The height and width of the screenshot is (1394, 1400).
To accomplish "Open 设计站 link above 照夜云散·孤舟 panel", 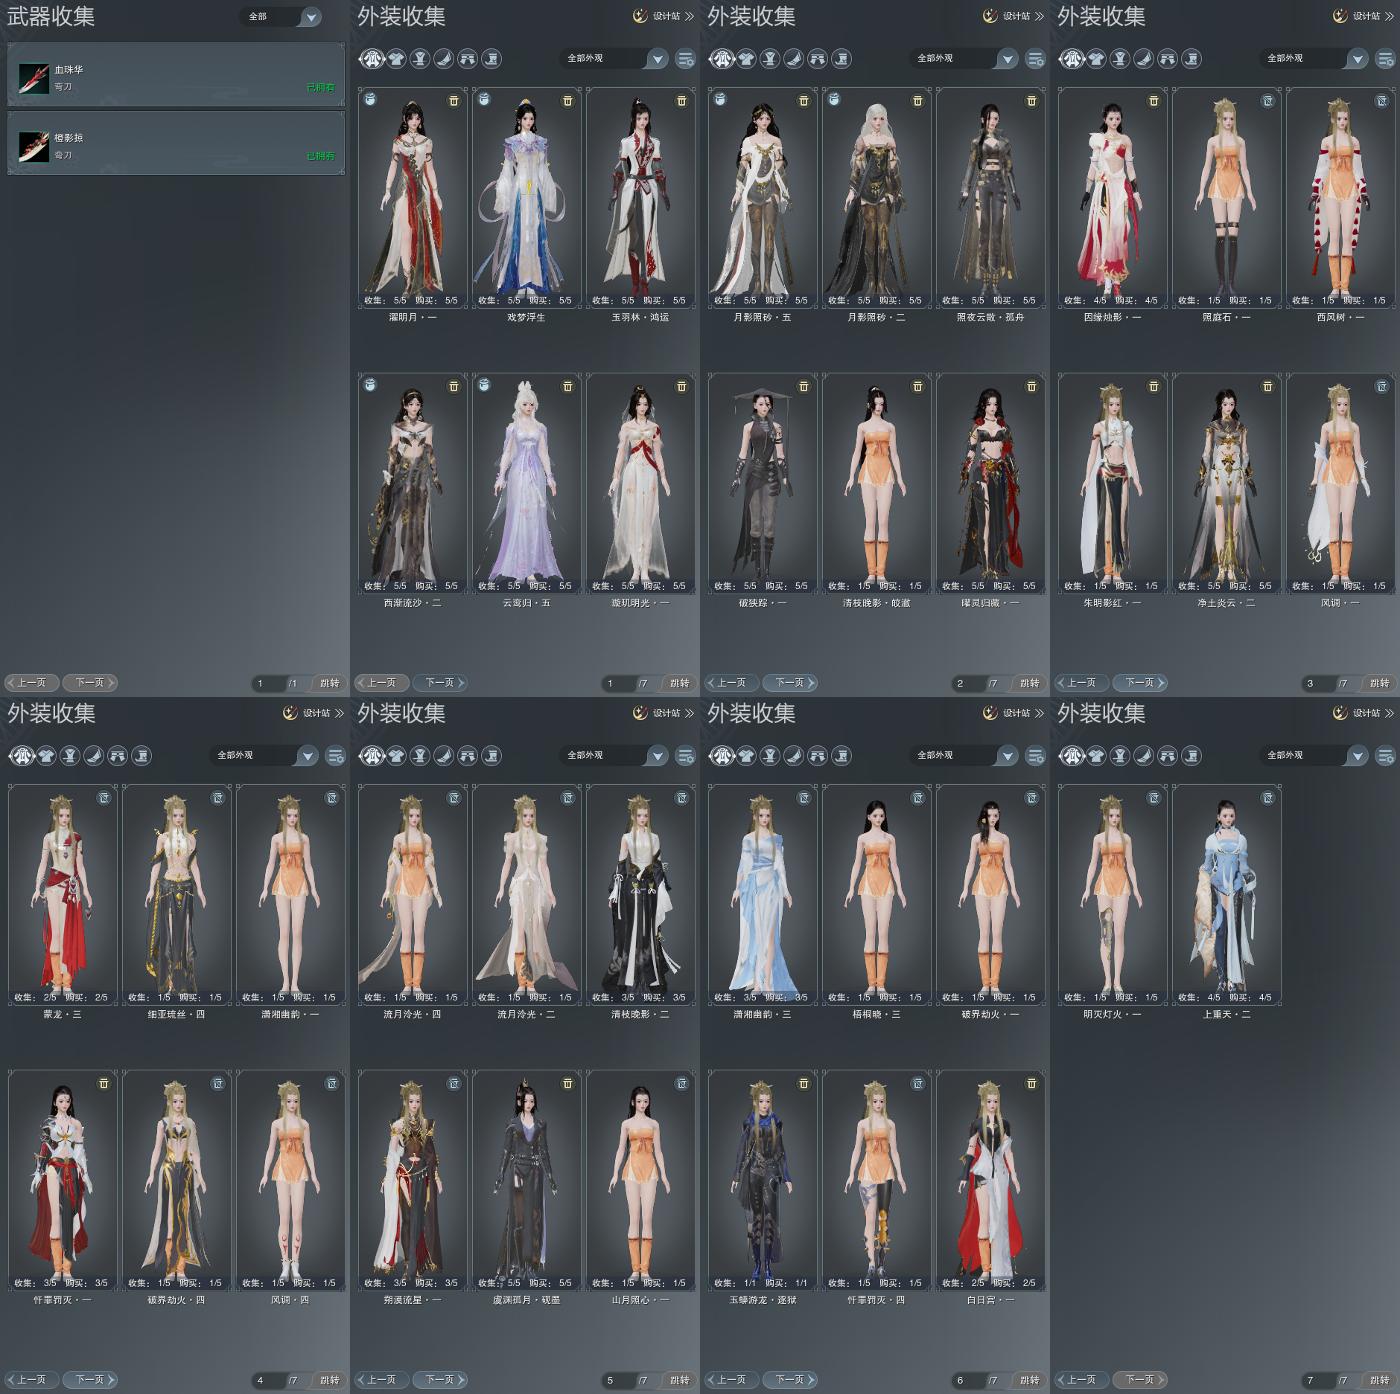I will (1014, 16).
